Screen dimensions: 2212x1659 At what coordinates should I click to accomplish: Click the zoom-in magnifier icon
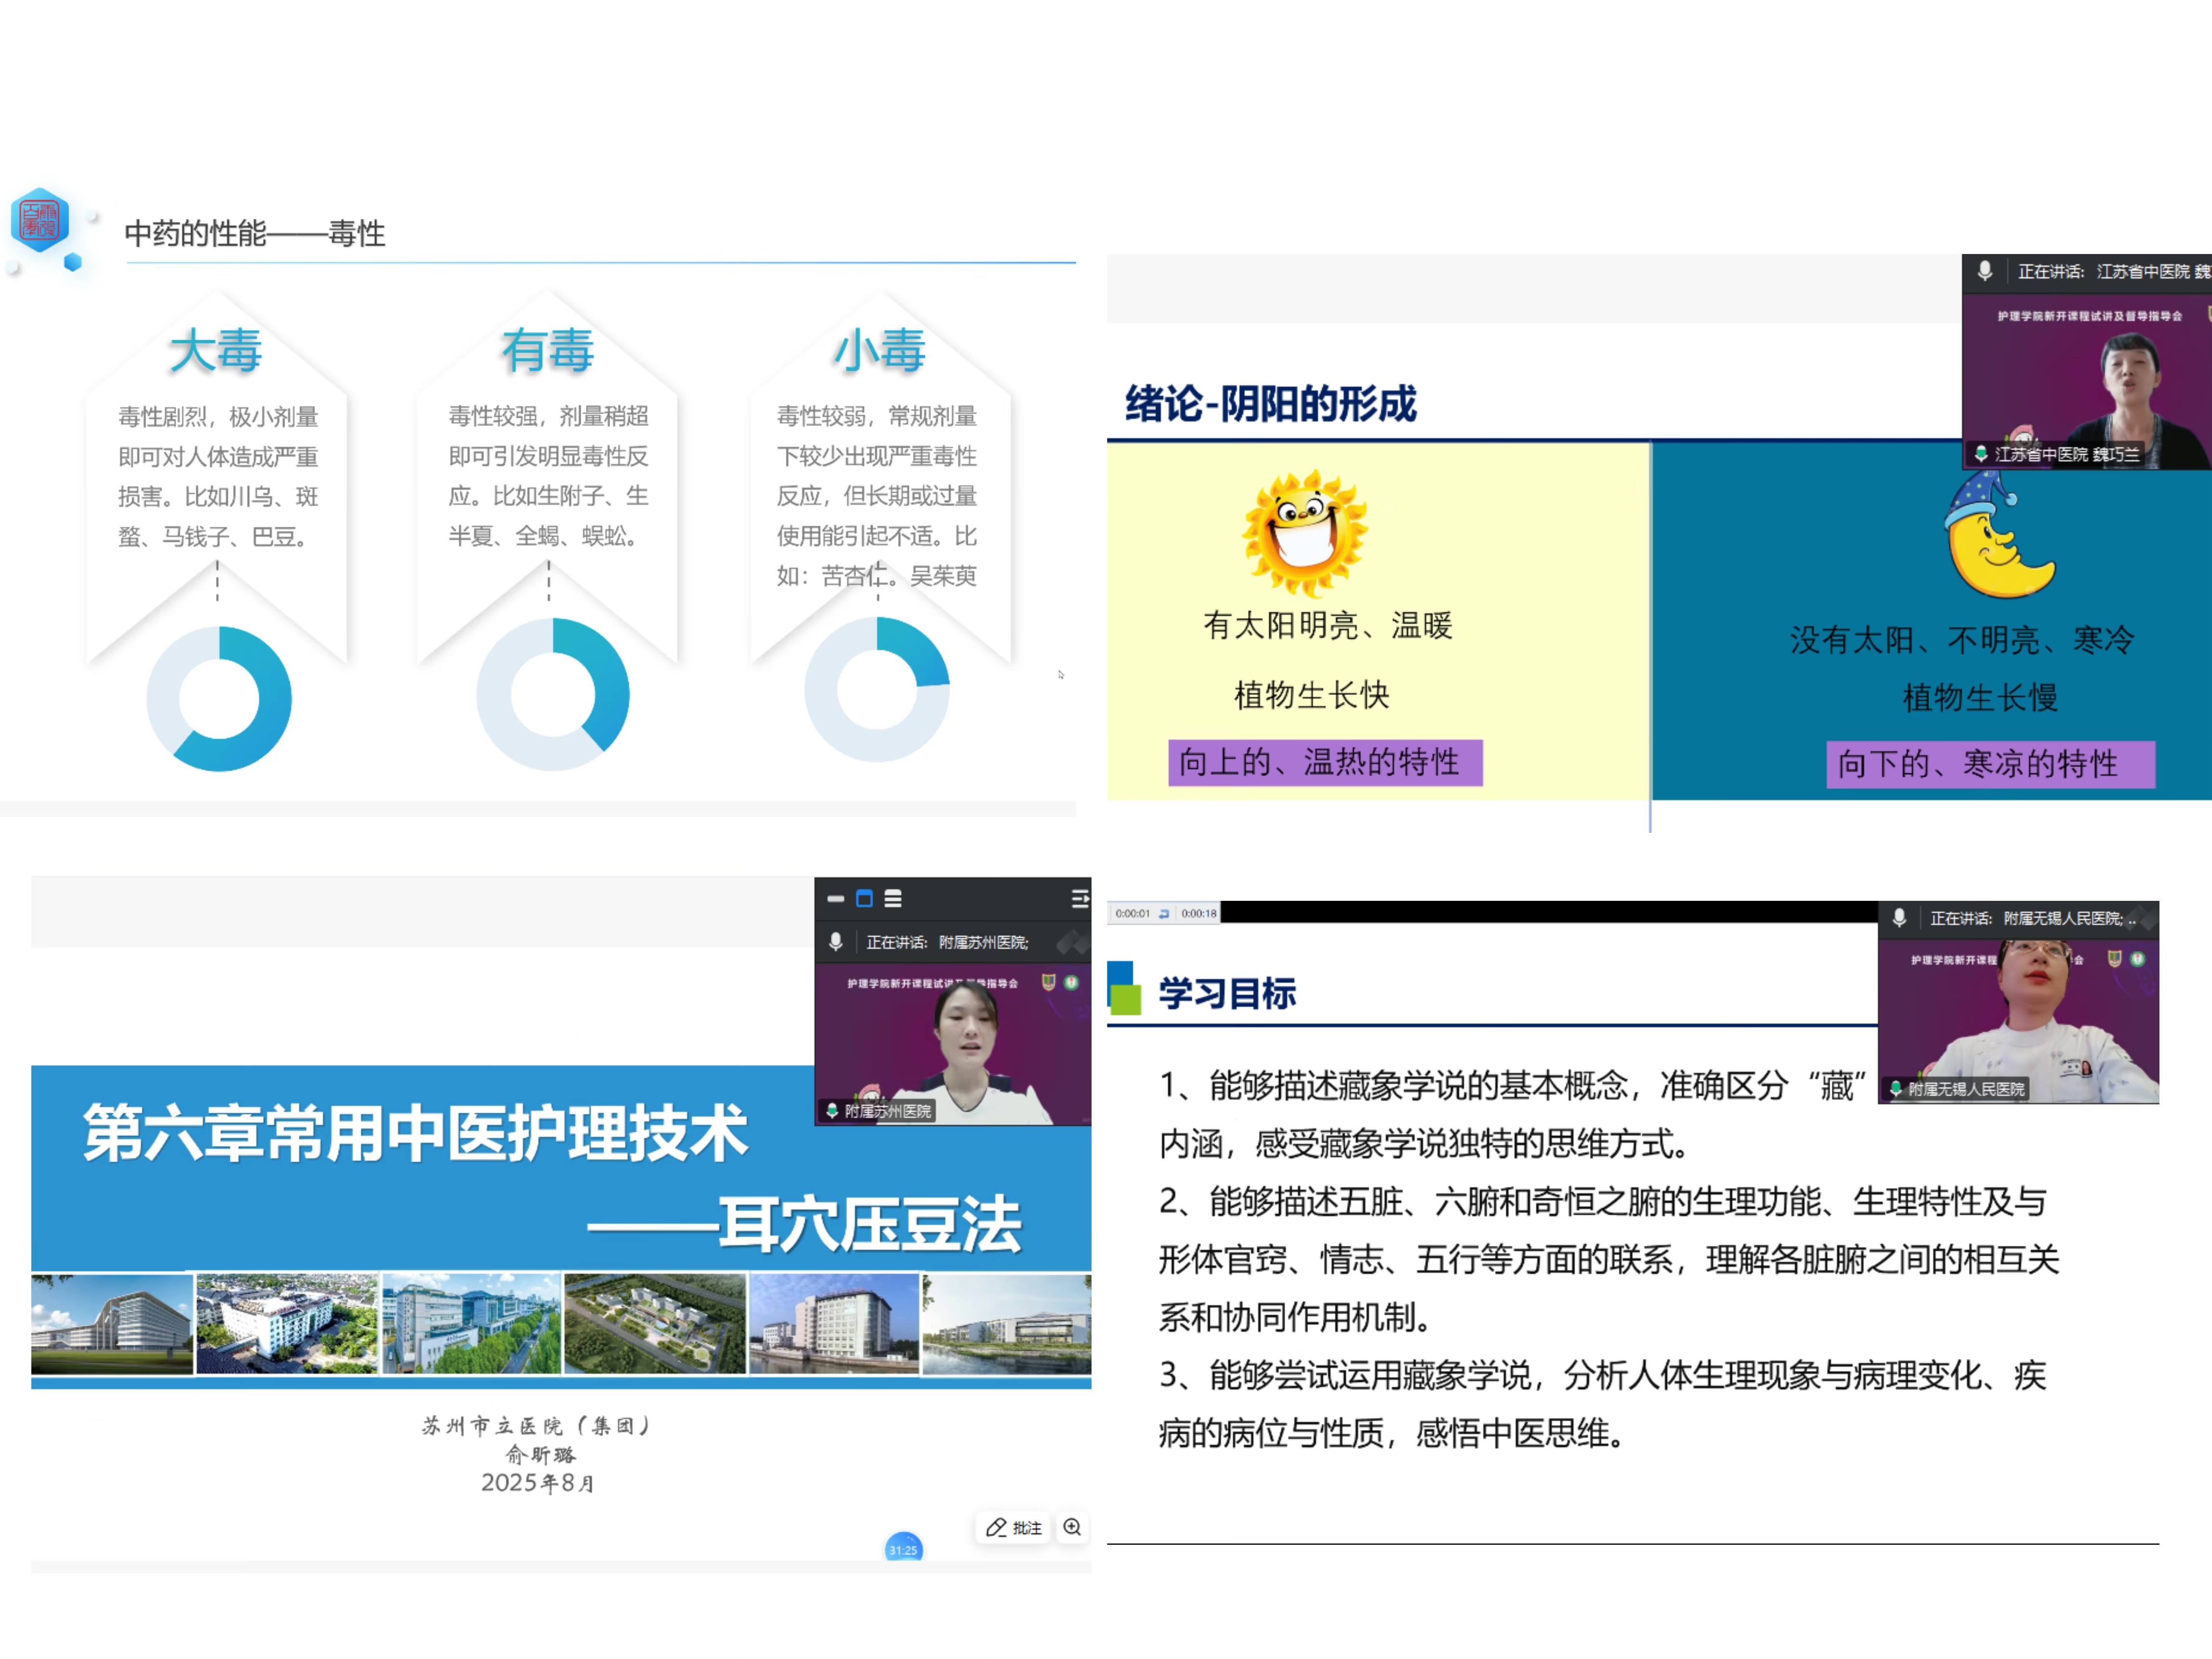tap(1072, 1527)
